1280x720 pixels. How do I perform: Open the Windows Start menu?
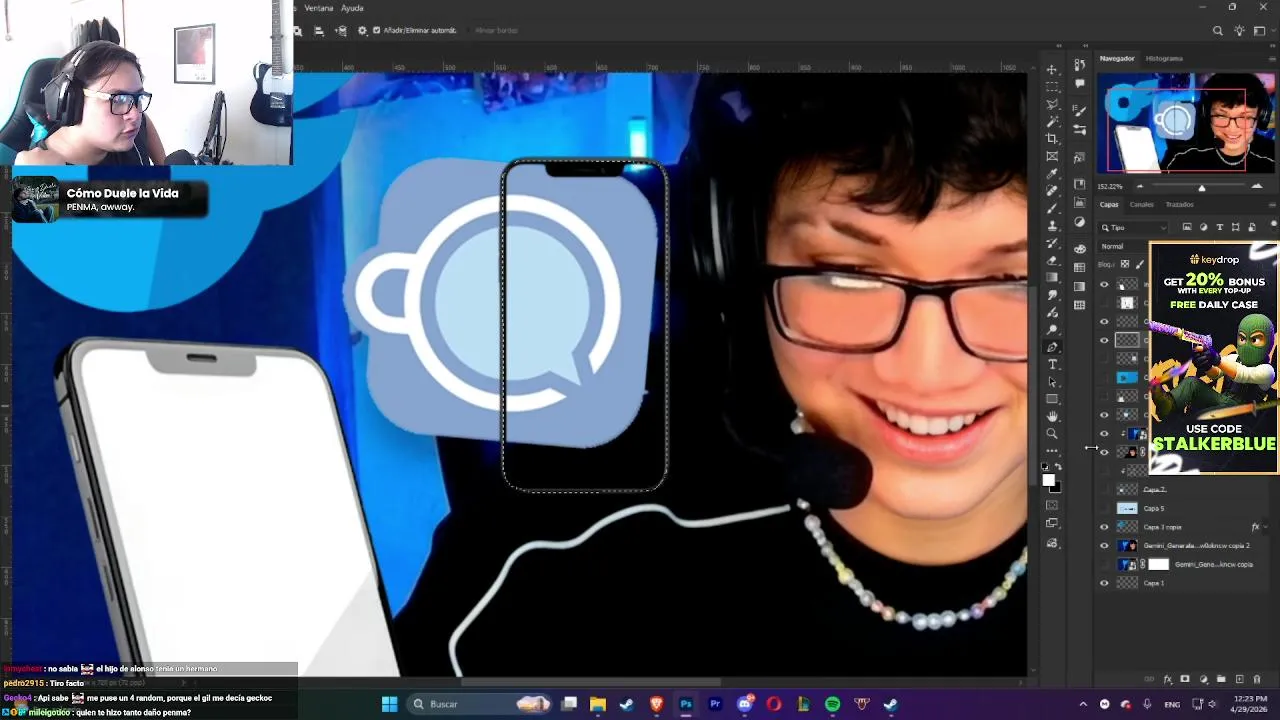point(389,704)
